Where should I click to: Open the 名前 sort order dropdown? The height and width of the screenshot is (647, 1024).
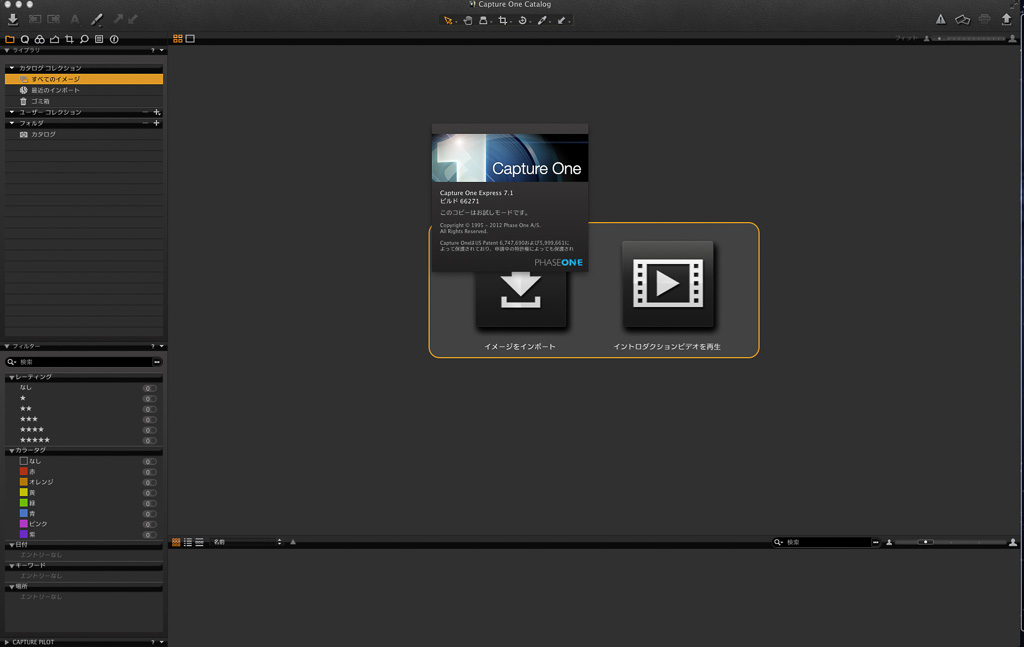coord(246,542)
